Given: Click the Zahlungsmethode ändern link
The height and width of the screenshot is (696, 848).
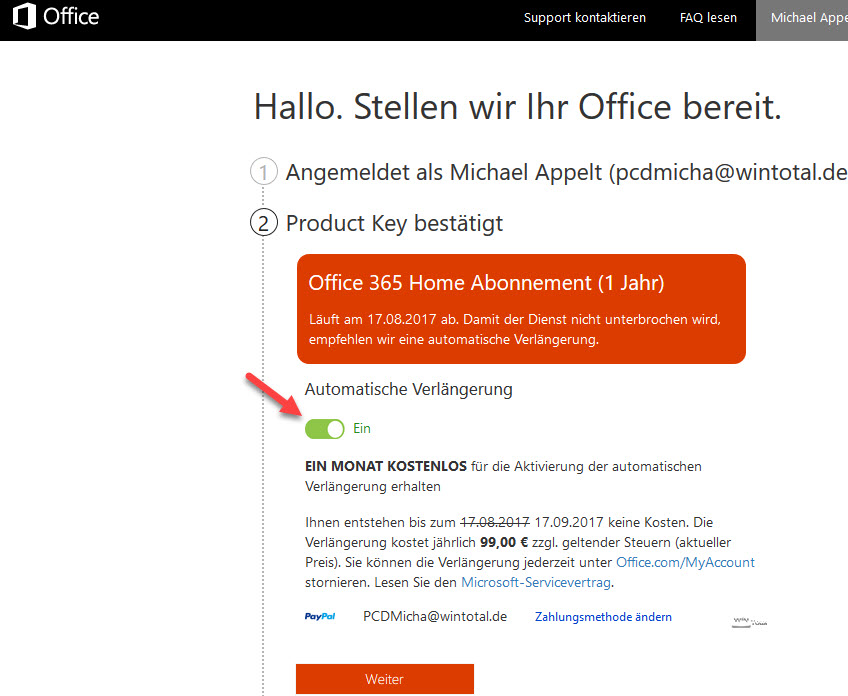Looking at the screenshot, I should 603,617.
